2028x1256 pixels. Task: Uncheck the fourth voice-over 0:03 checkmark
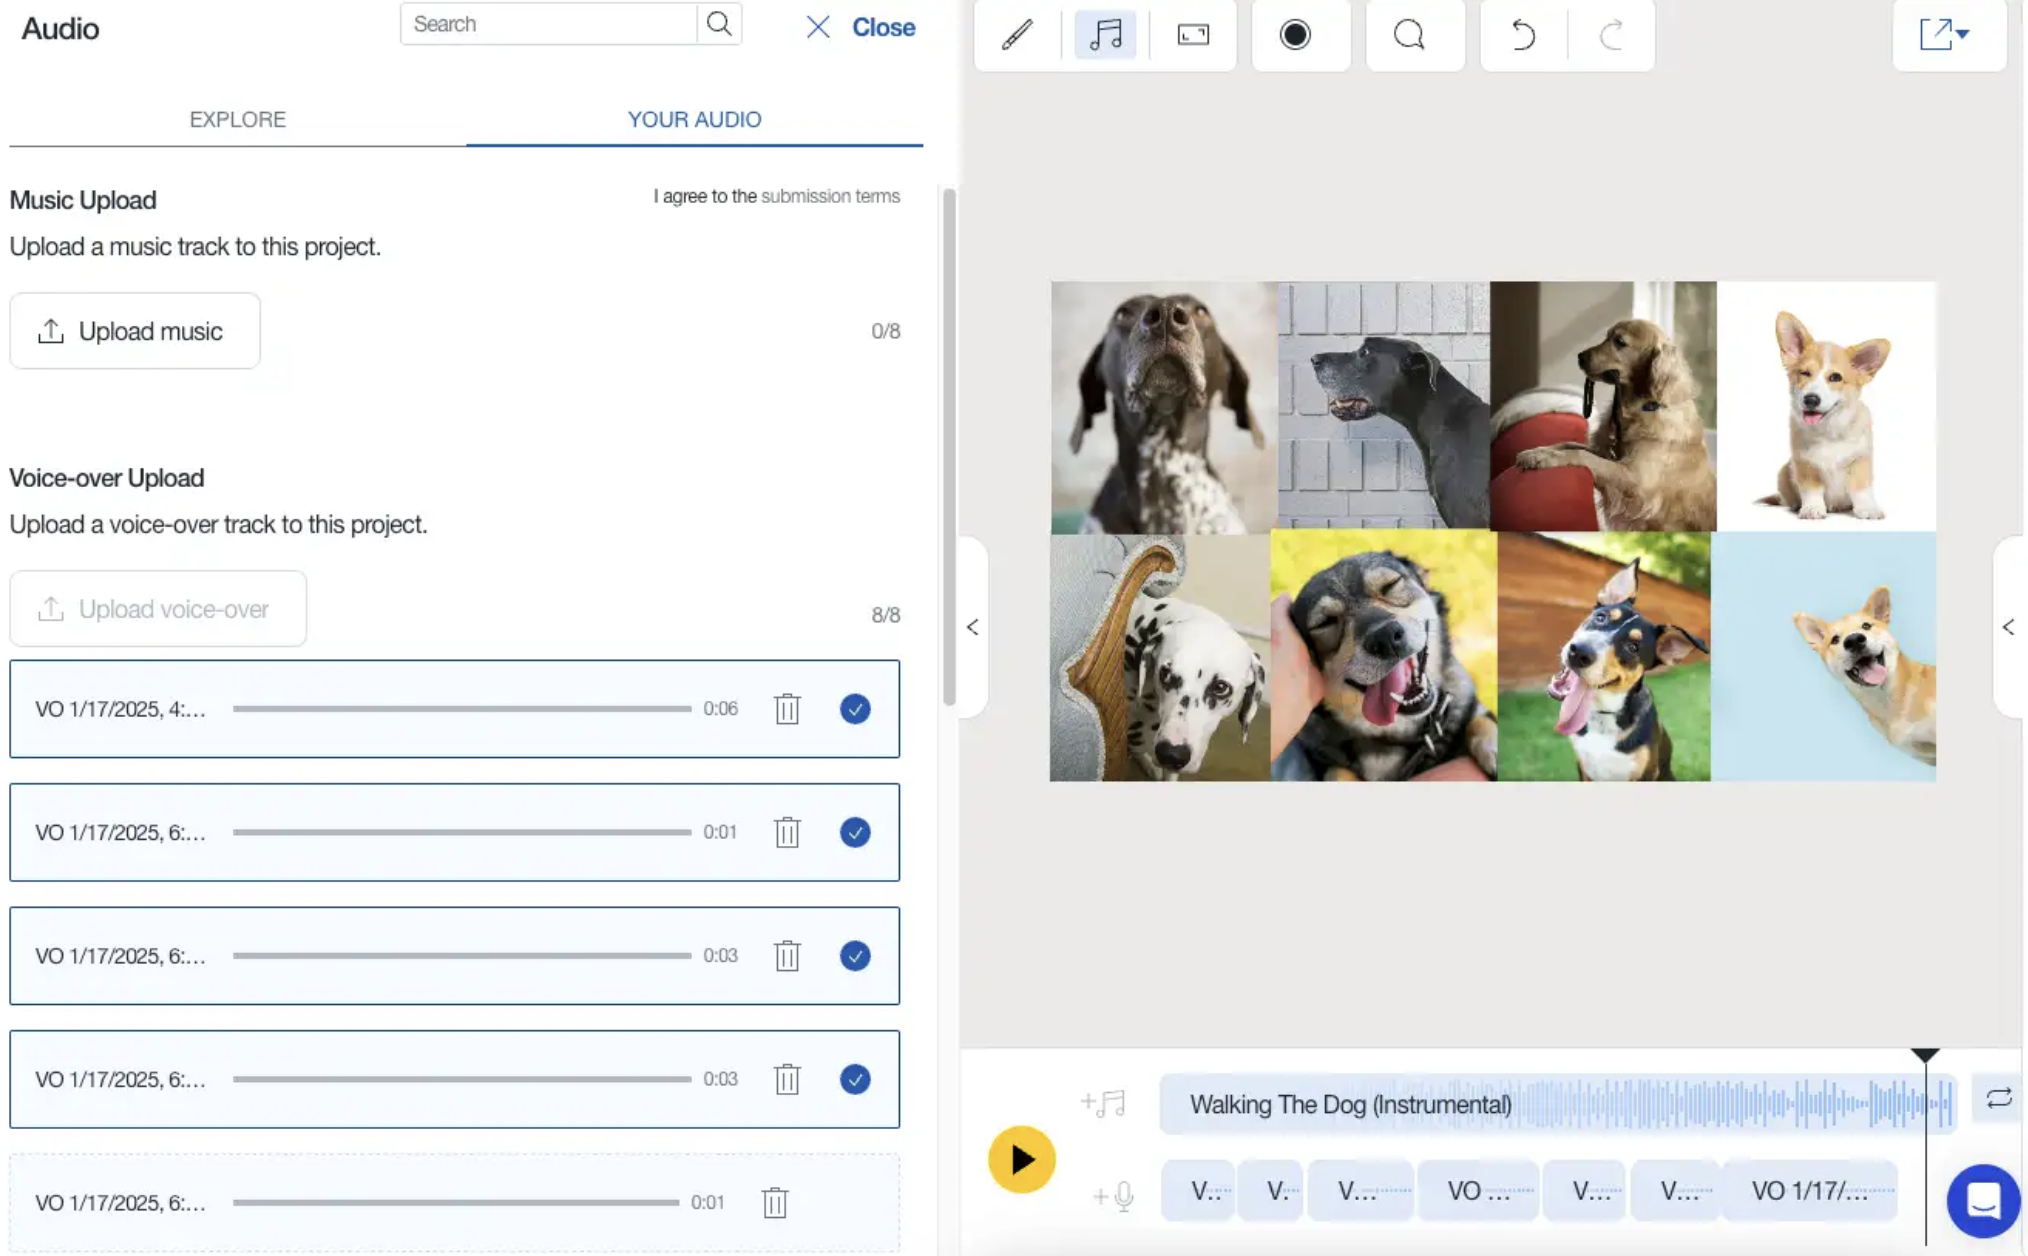(x=855, y=1079)
